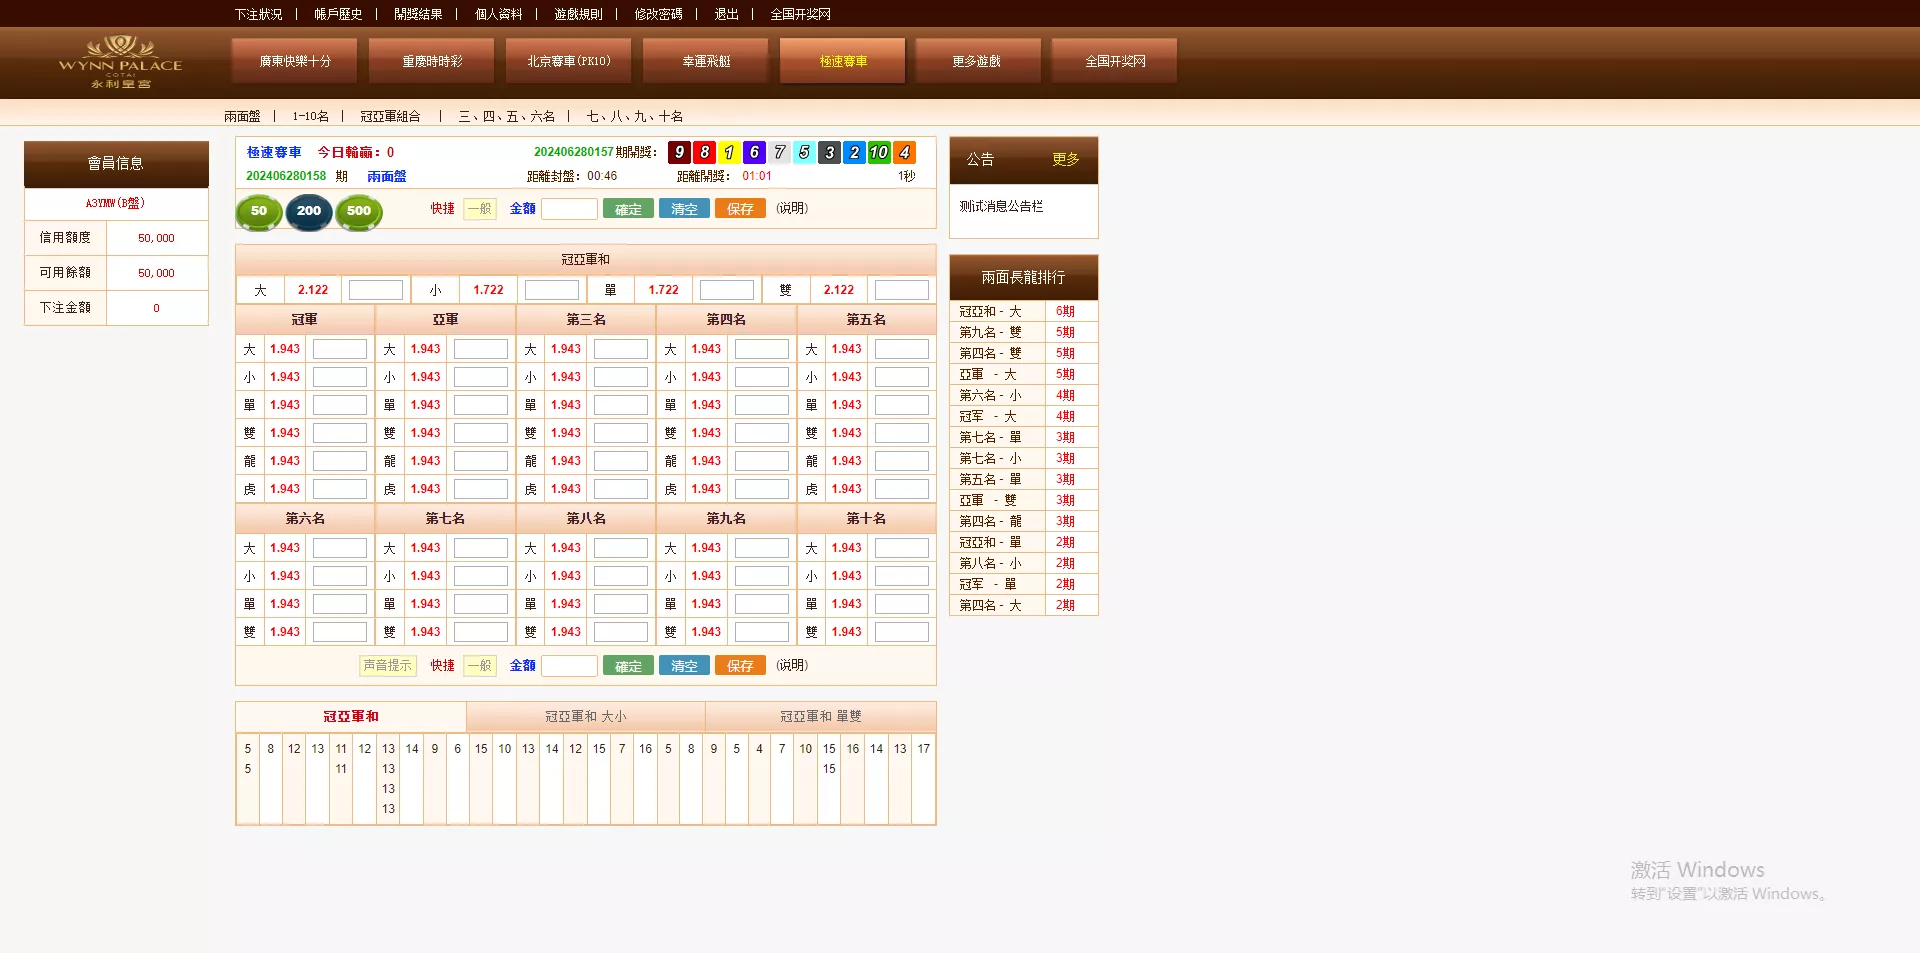Select the dark 200 betting chip
Image resolution: width=1920 pixels, height=953 pixels.
click(x=308, y=212)
